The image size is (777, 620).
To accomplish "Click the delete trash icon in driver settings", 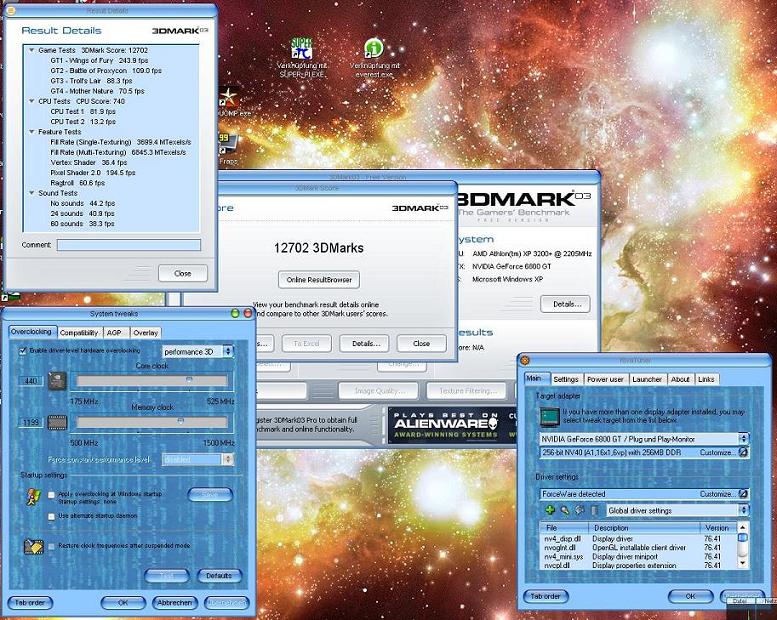I will tap(595, 510).
